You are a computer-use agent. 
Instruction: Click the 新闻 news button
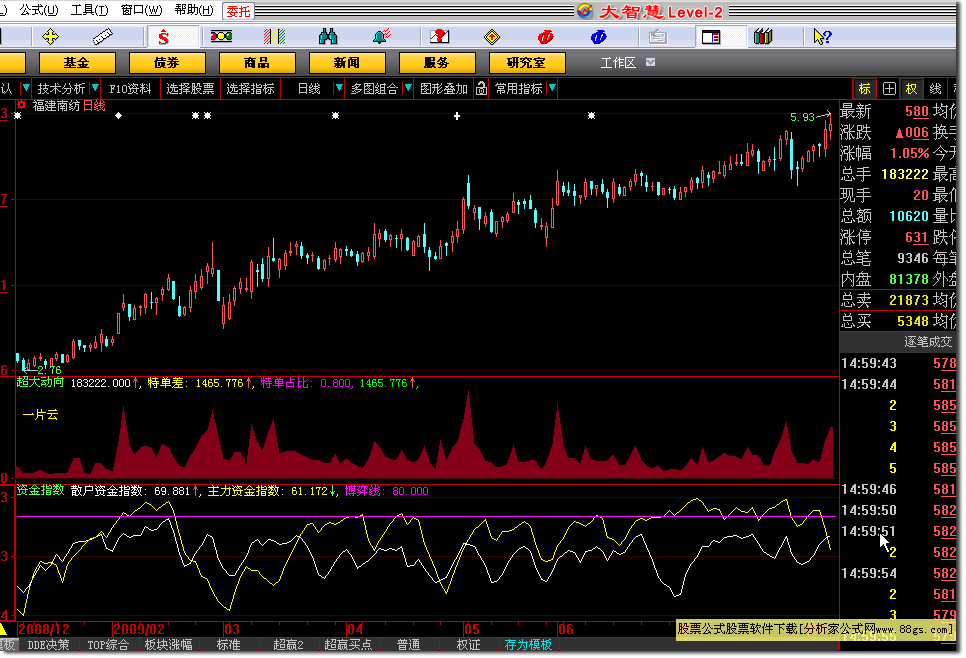346,63
